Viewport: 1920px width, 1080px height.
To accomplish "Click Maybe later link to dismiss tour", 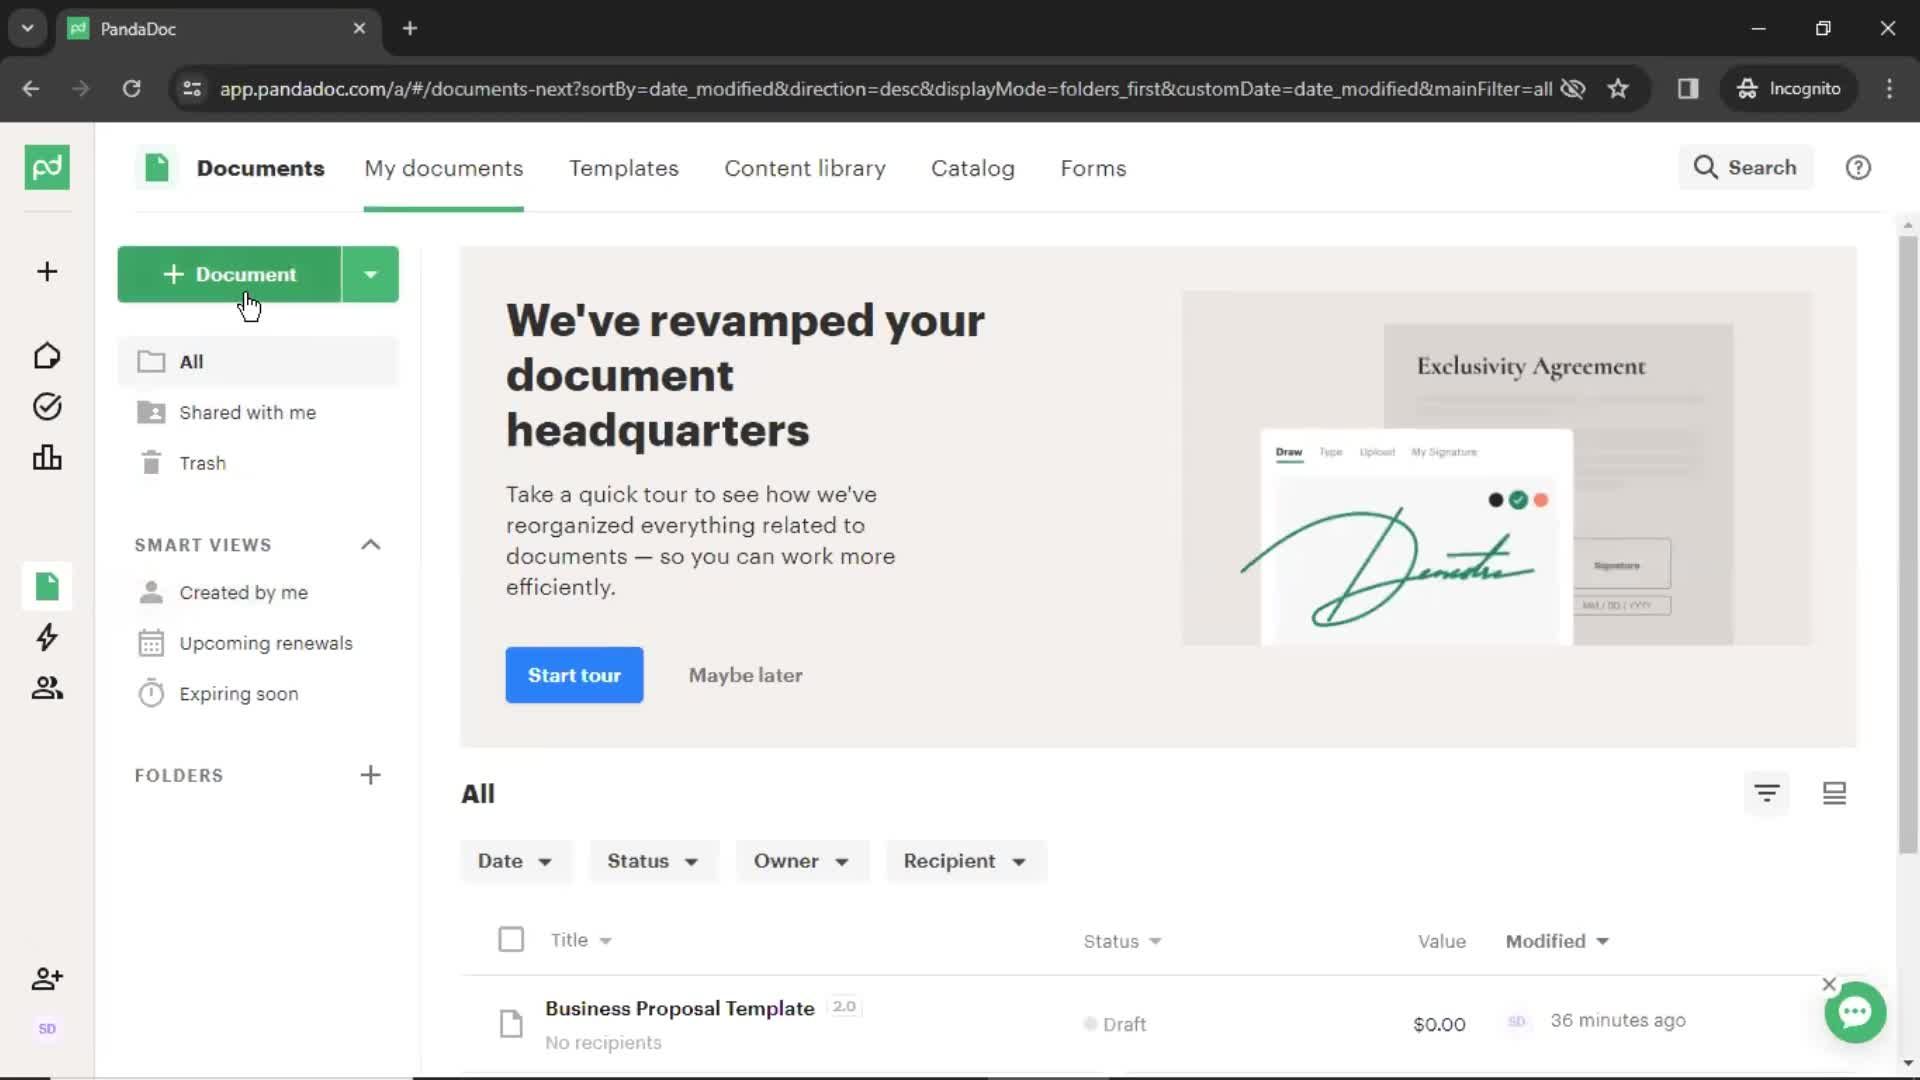I will (x=745, y=675).
